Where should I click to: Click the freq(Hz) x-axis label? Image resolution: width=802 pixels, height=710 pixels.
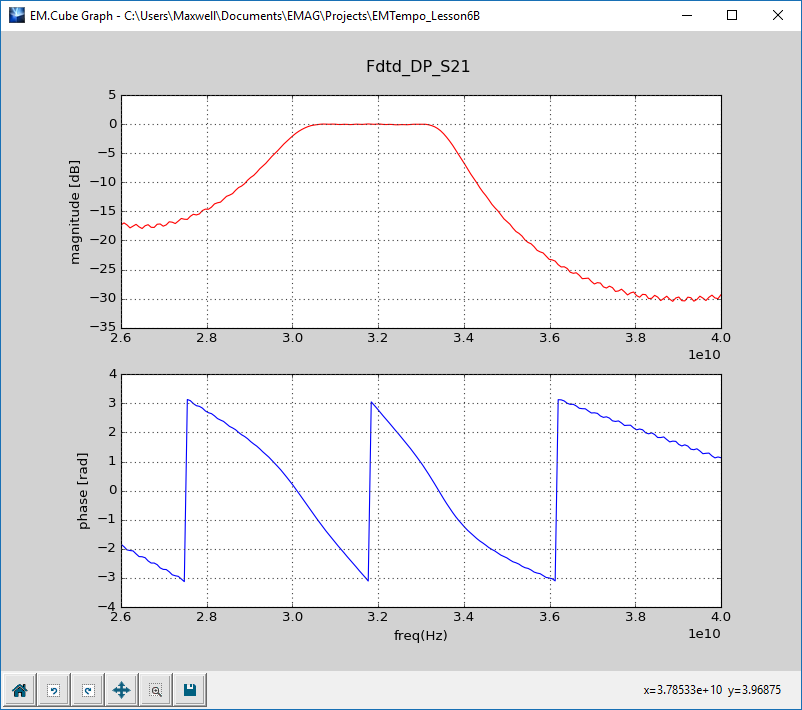click(x=420, y=636)
